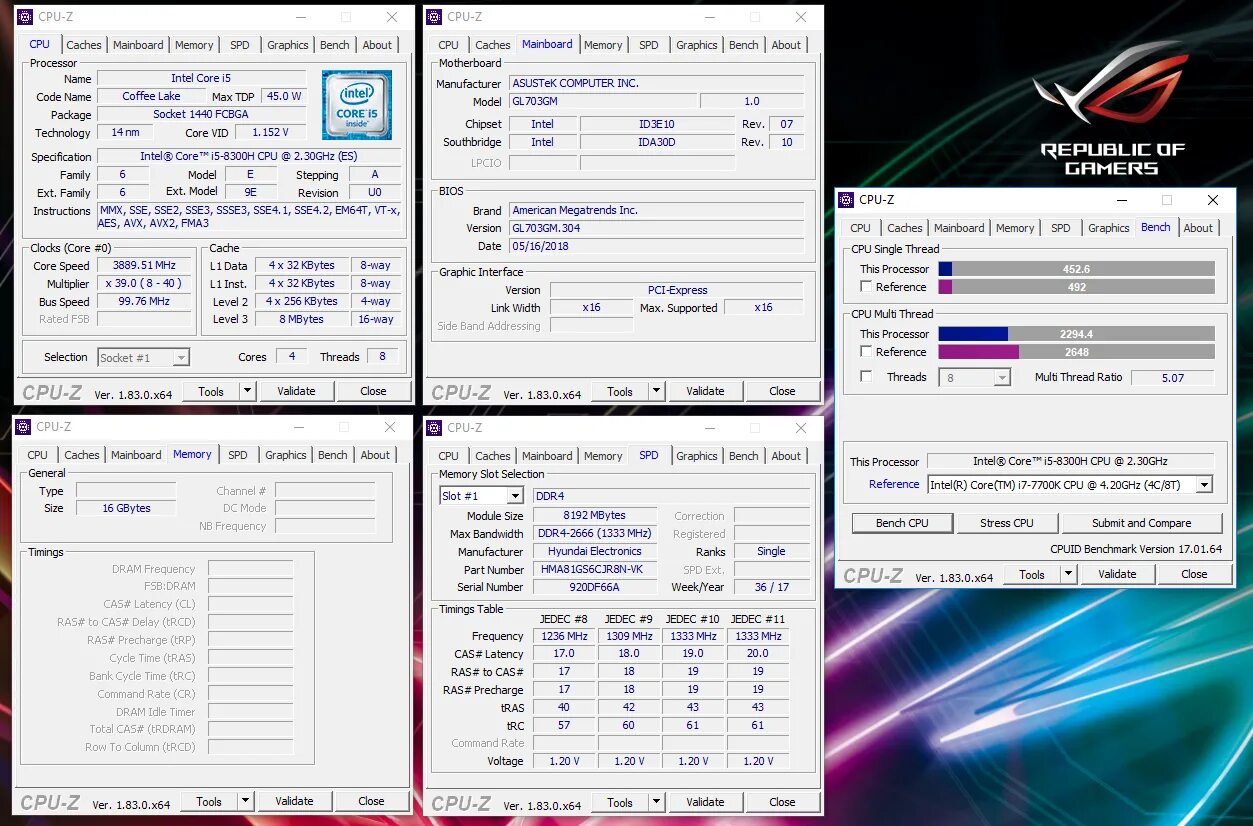Open the About tab in Mainboard window

[786, 45]
